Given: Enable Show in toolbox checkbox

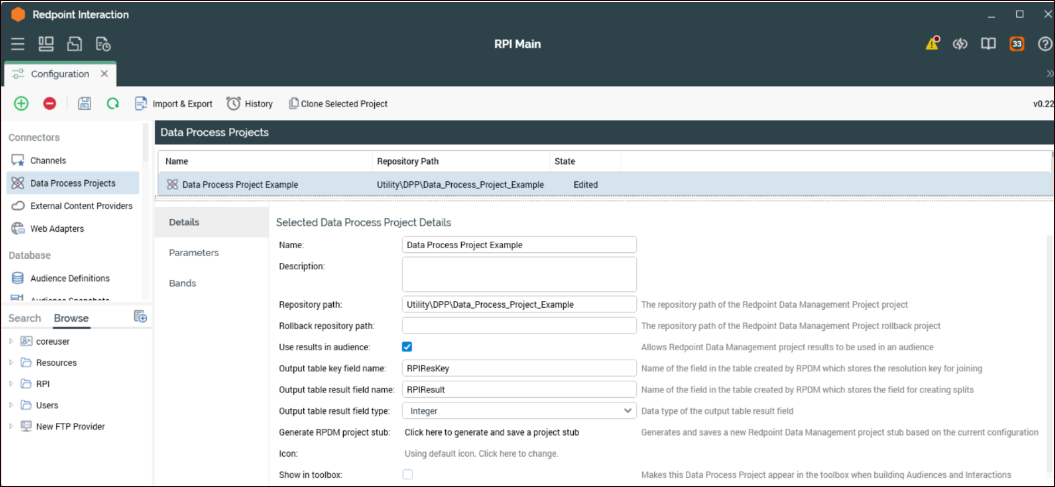Looking at the screenshot, I should pyautogui.click(x=407, y=474).
